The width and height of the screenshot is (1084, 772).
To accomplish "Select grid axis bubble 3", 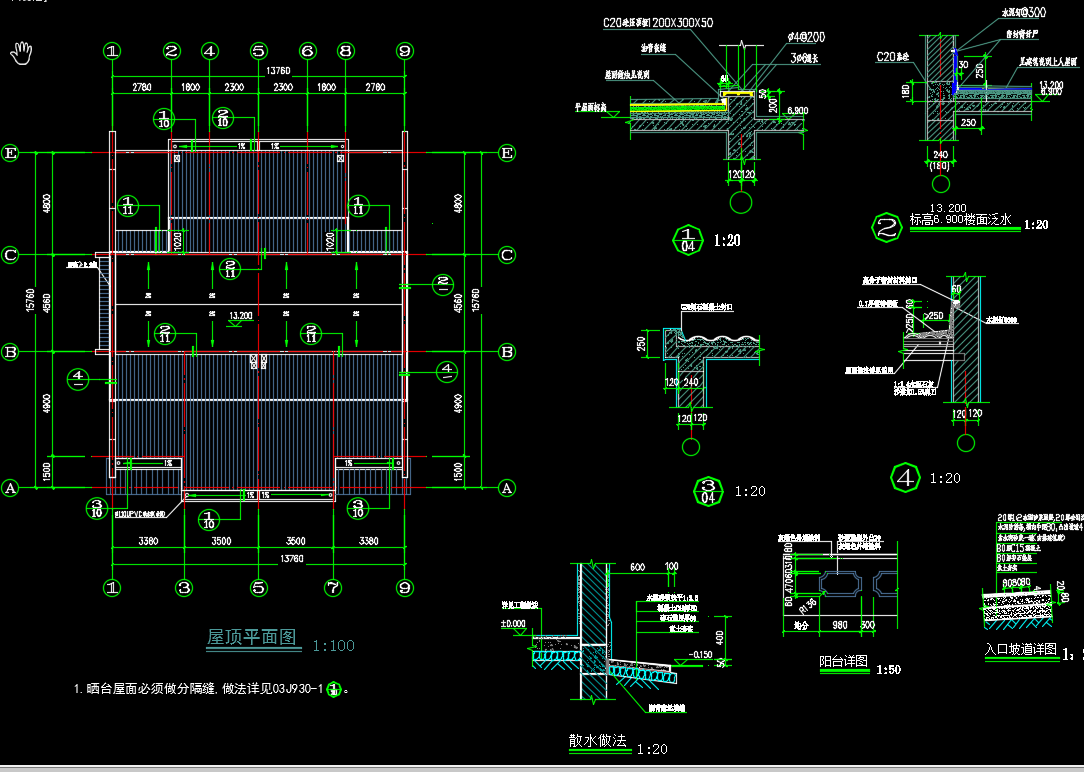I will click(x=184, y=587).
